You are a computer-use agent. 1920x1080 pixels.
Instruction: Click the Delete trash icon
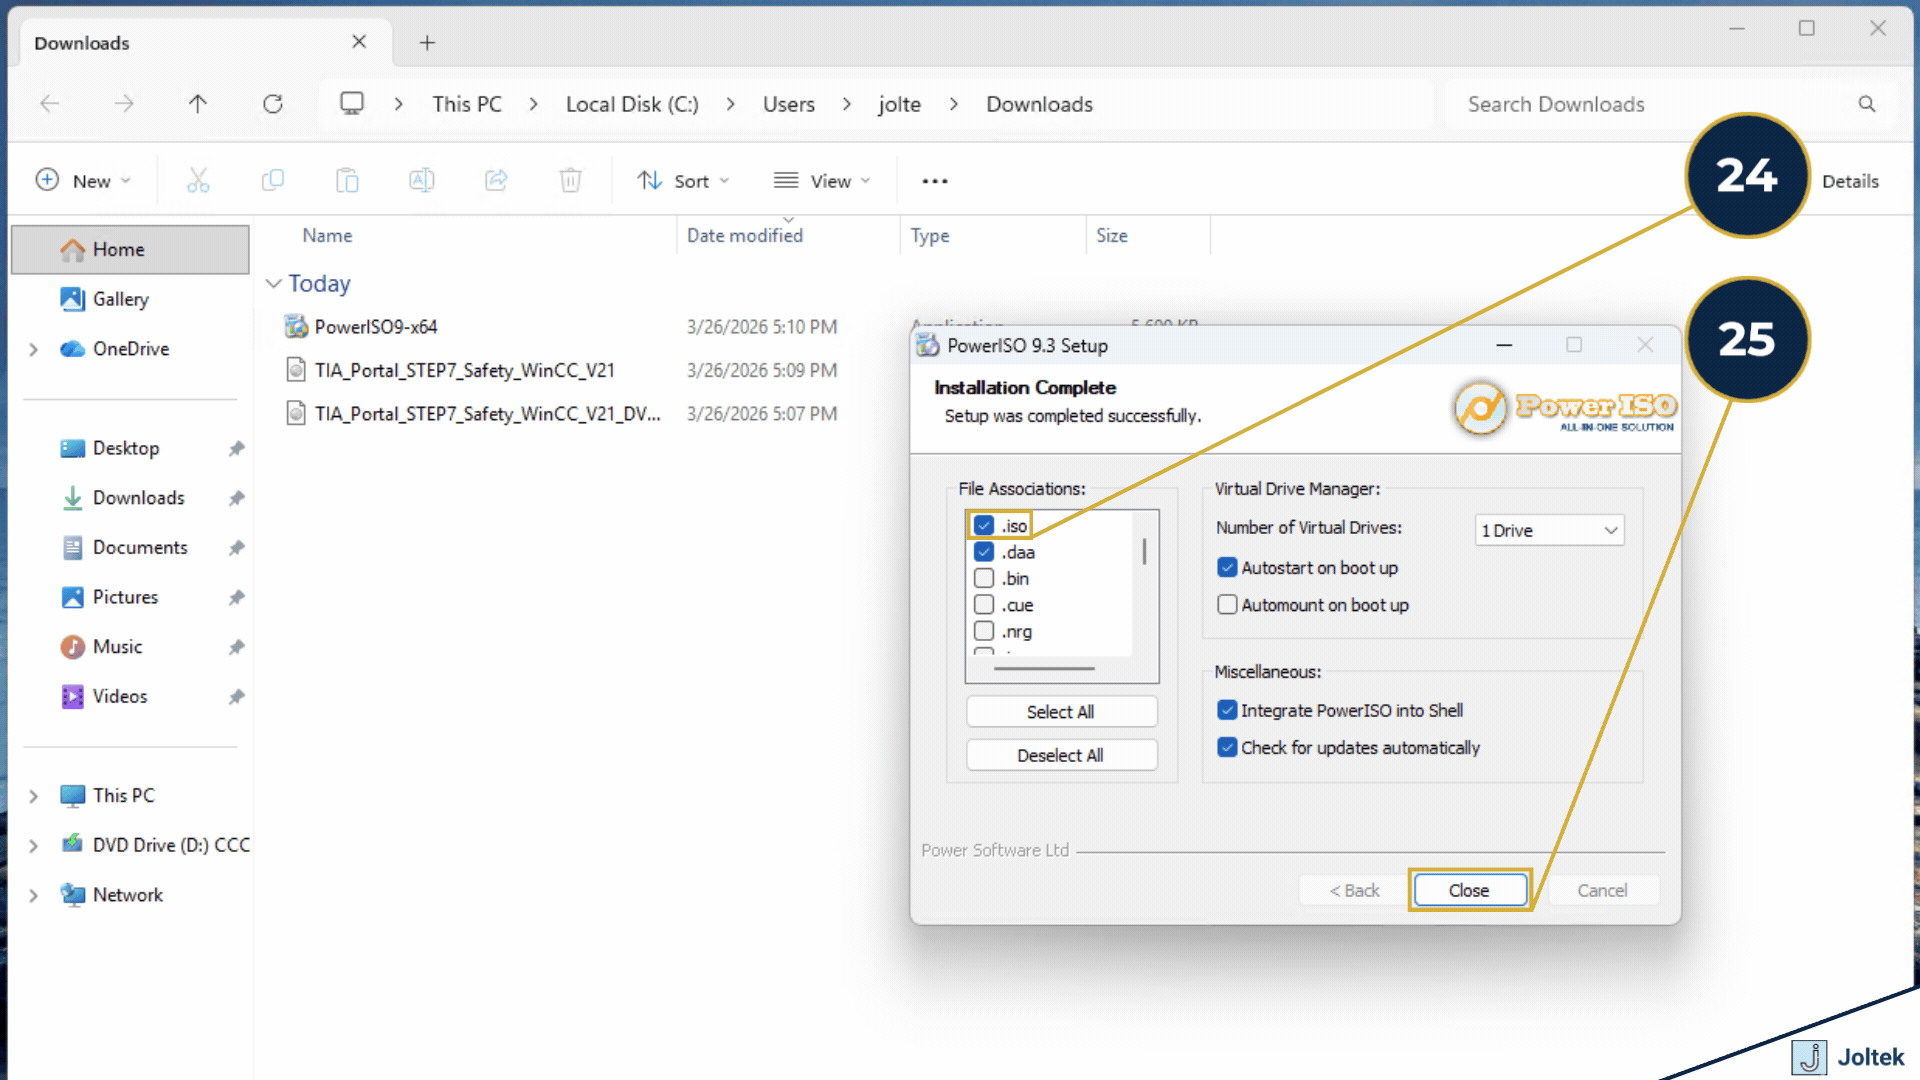(570, 180)
